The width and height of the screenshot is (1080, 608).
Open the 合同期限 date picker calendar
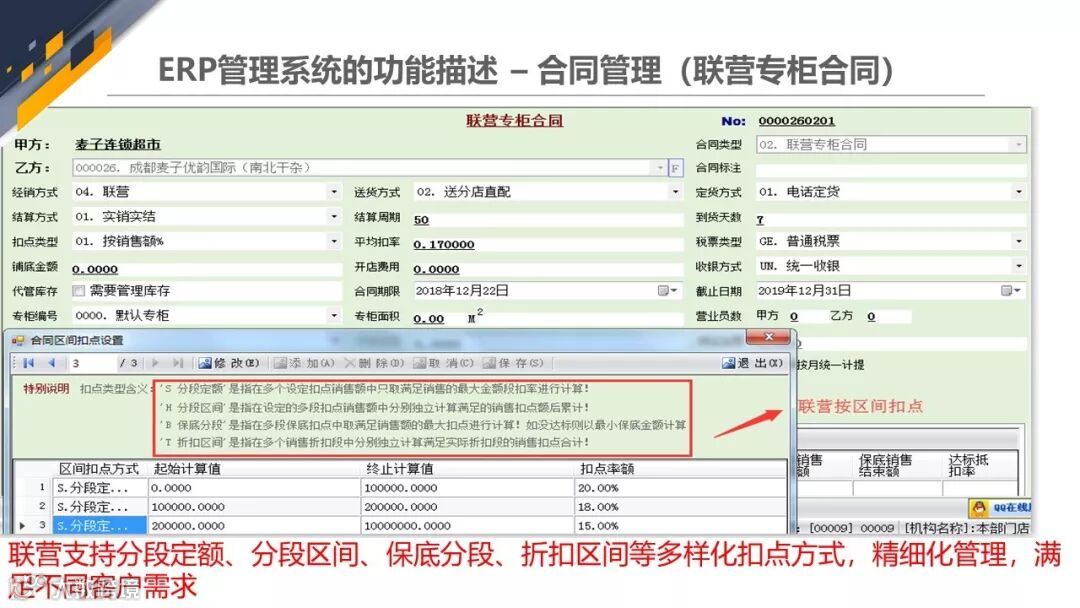[x=667, y=291]
